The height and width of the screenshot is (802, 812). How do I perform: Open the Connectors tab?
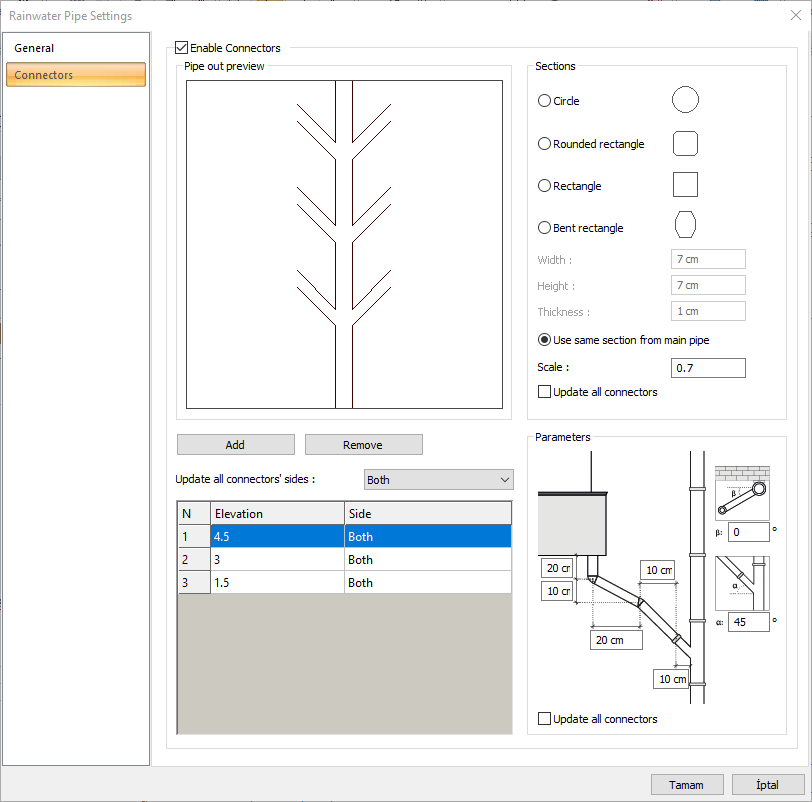tap(76, 75)
